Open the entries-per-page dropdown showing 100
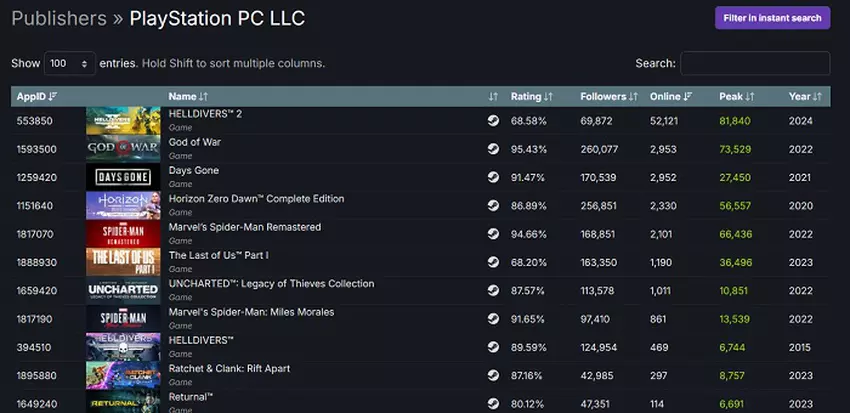Screen dimensions: 850x413 tap(70, 63)
